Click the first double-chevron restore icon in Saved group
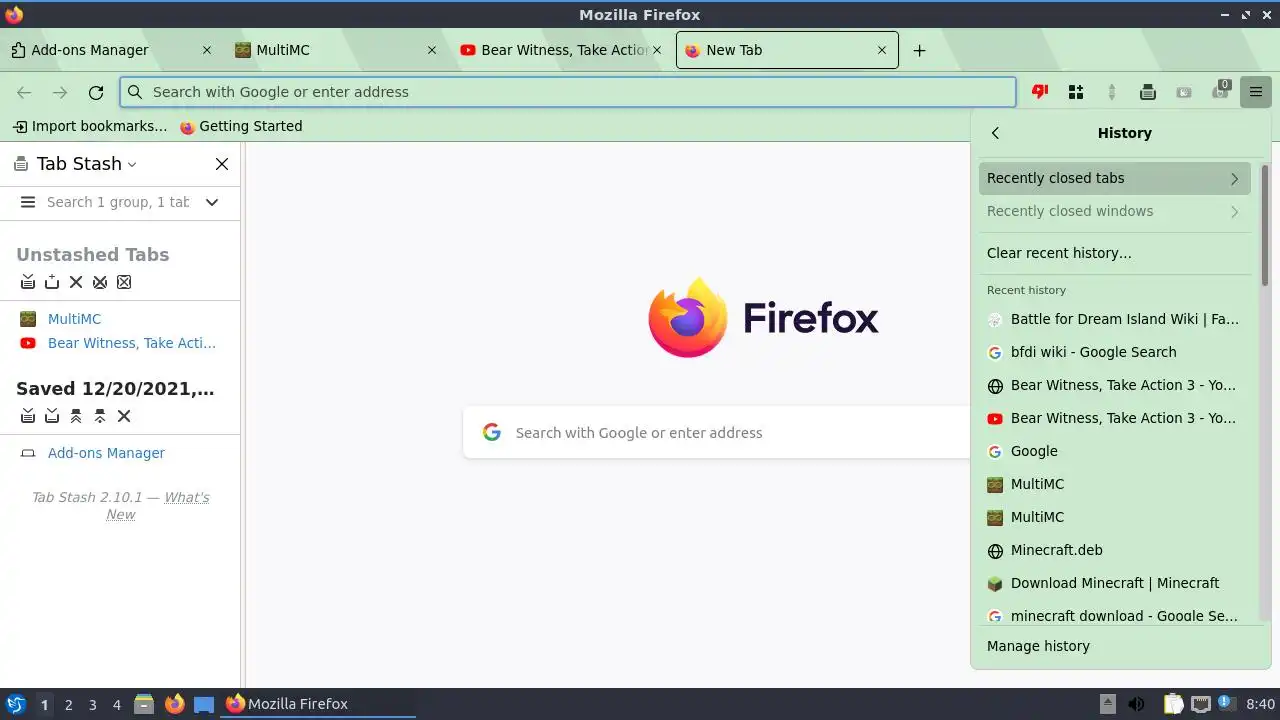This screenshot has width=1280, height=720. (76, 416)
